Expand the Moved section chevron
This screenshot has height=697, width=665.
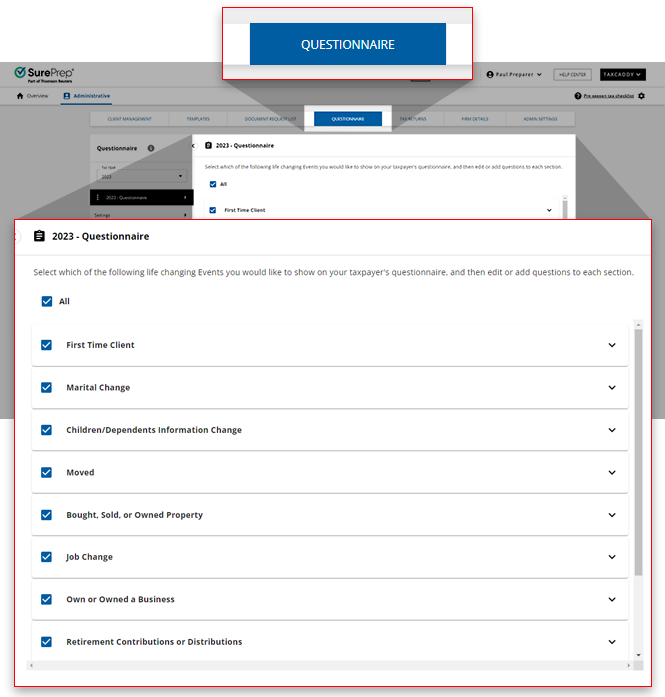[x=612, y=472]
